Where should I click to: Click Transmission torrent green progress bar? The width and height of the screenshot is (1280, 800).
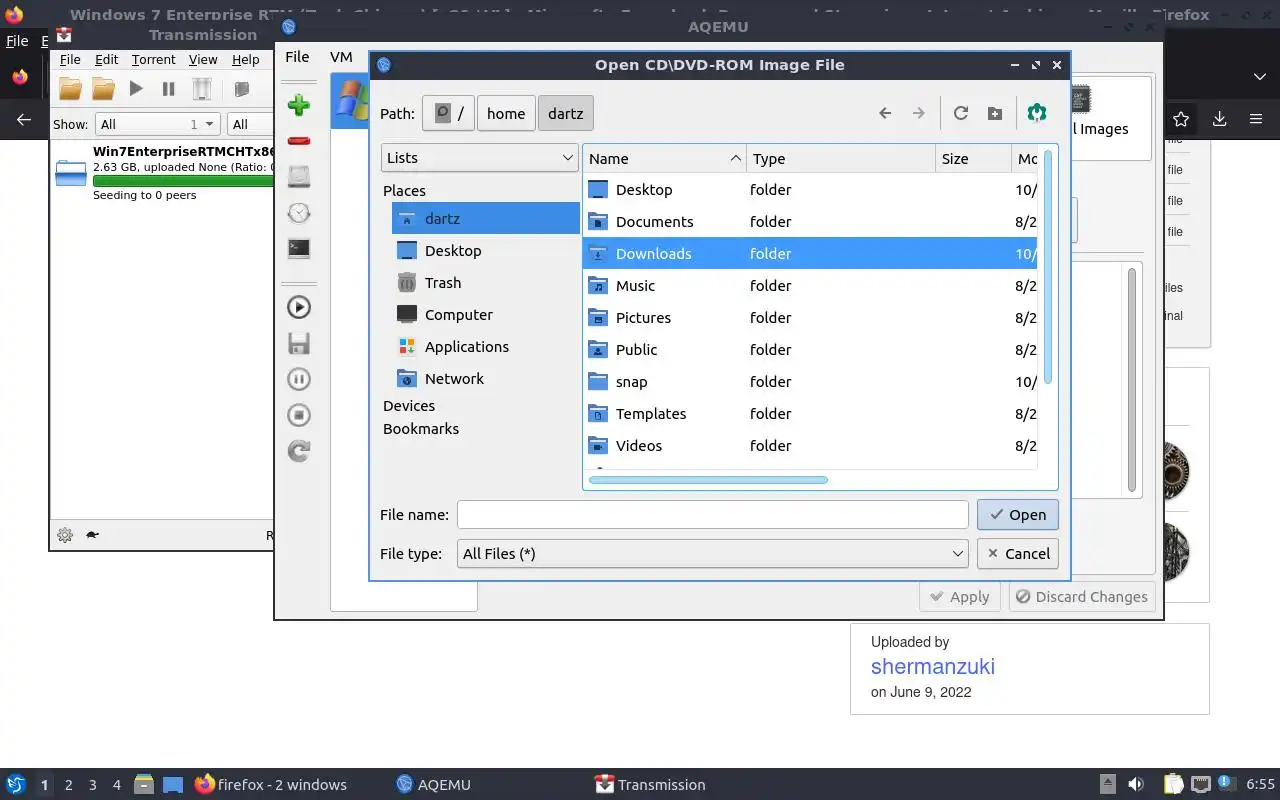pos(183,181)
